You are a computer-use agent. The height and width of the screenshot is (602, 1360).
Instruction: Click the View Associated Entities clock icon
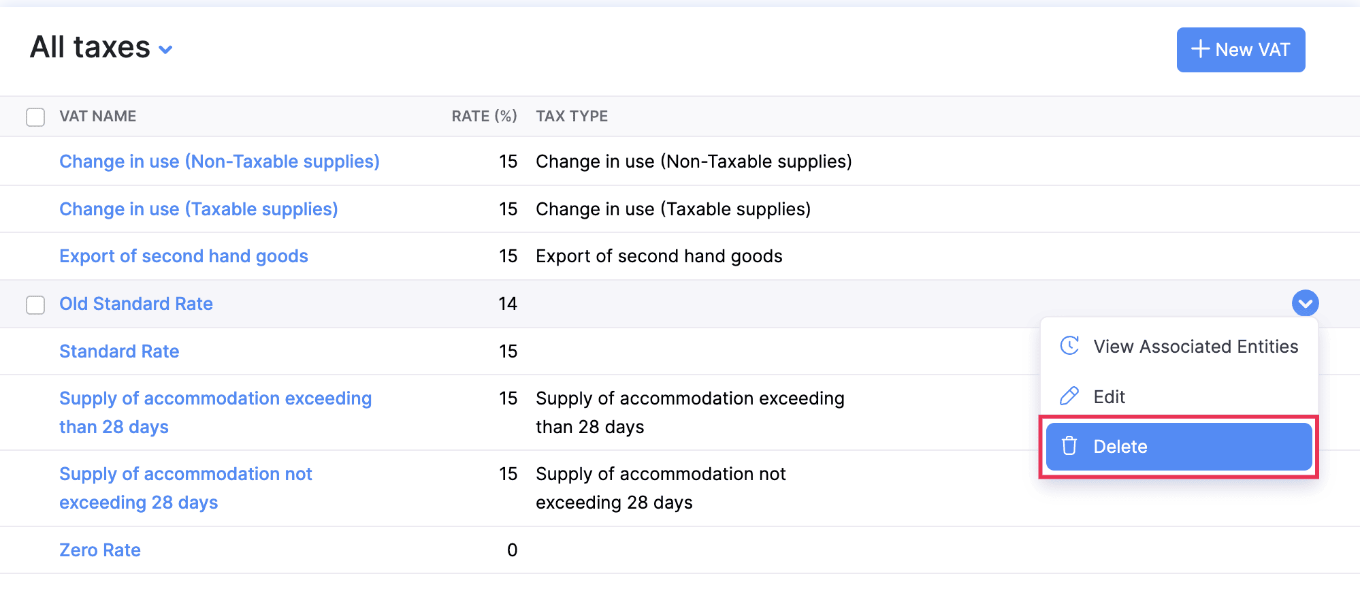(1069, 346)
